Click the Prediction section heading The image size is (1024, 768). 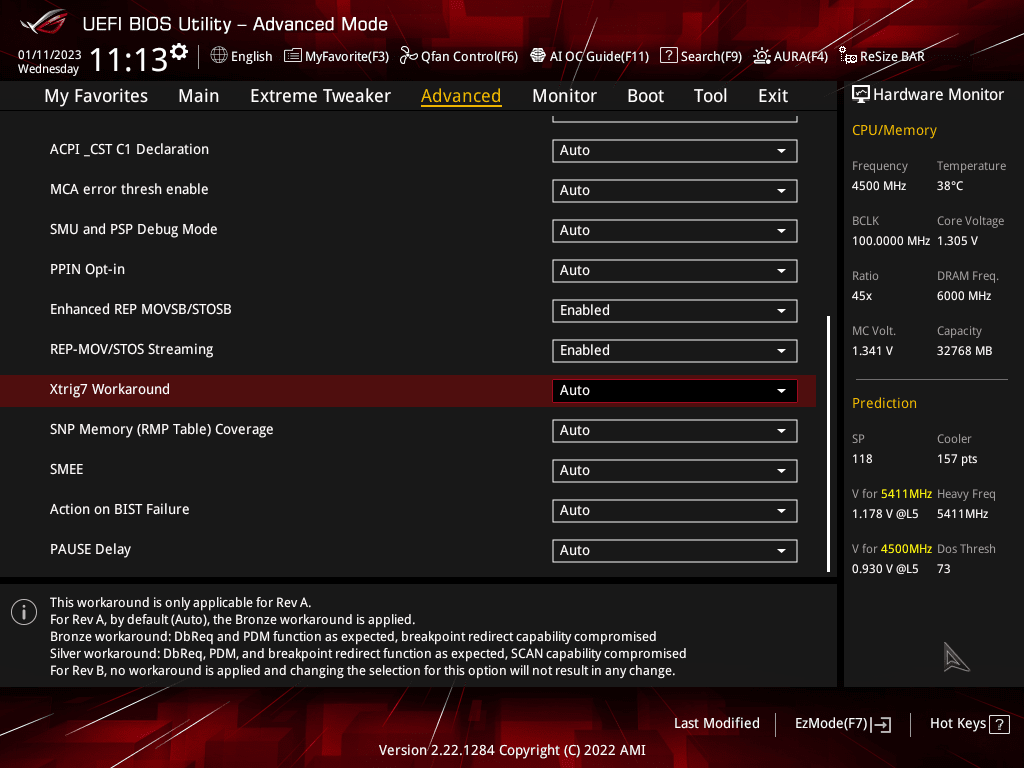tap(884, 403)
